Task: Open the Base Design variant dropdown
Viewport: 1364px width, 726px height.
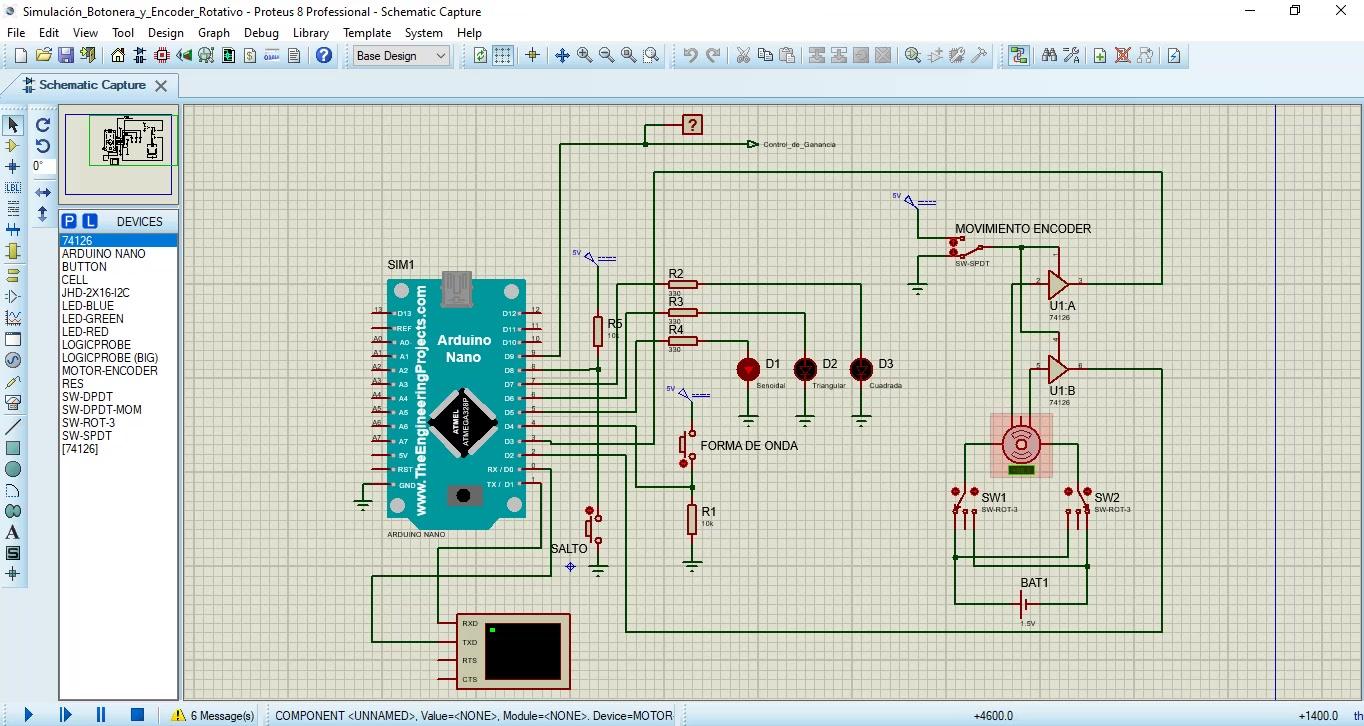Action: coord(402,56)
